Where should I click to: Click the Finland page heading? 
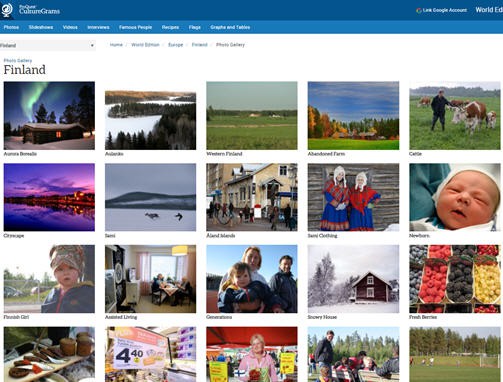click(x=25, y=70)
